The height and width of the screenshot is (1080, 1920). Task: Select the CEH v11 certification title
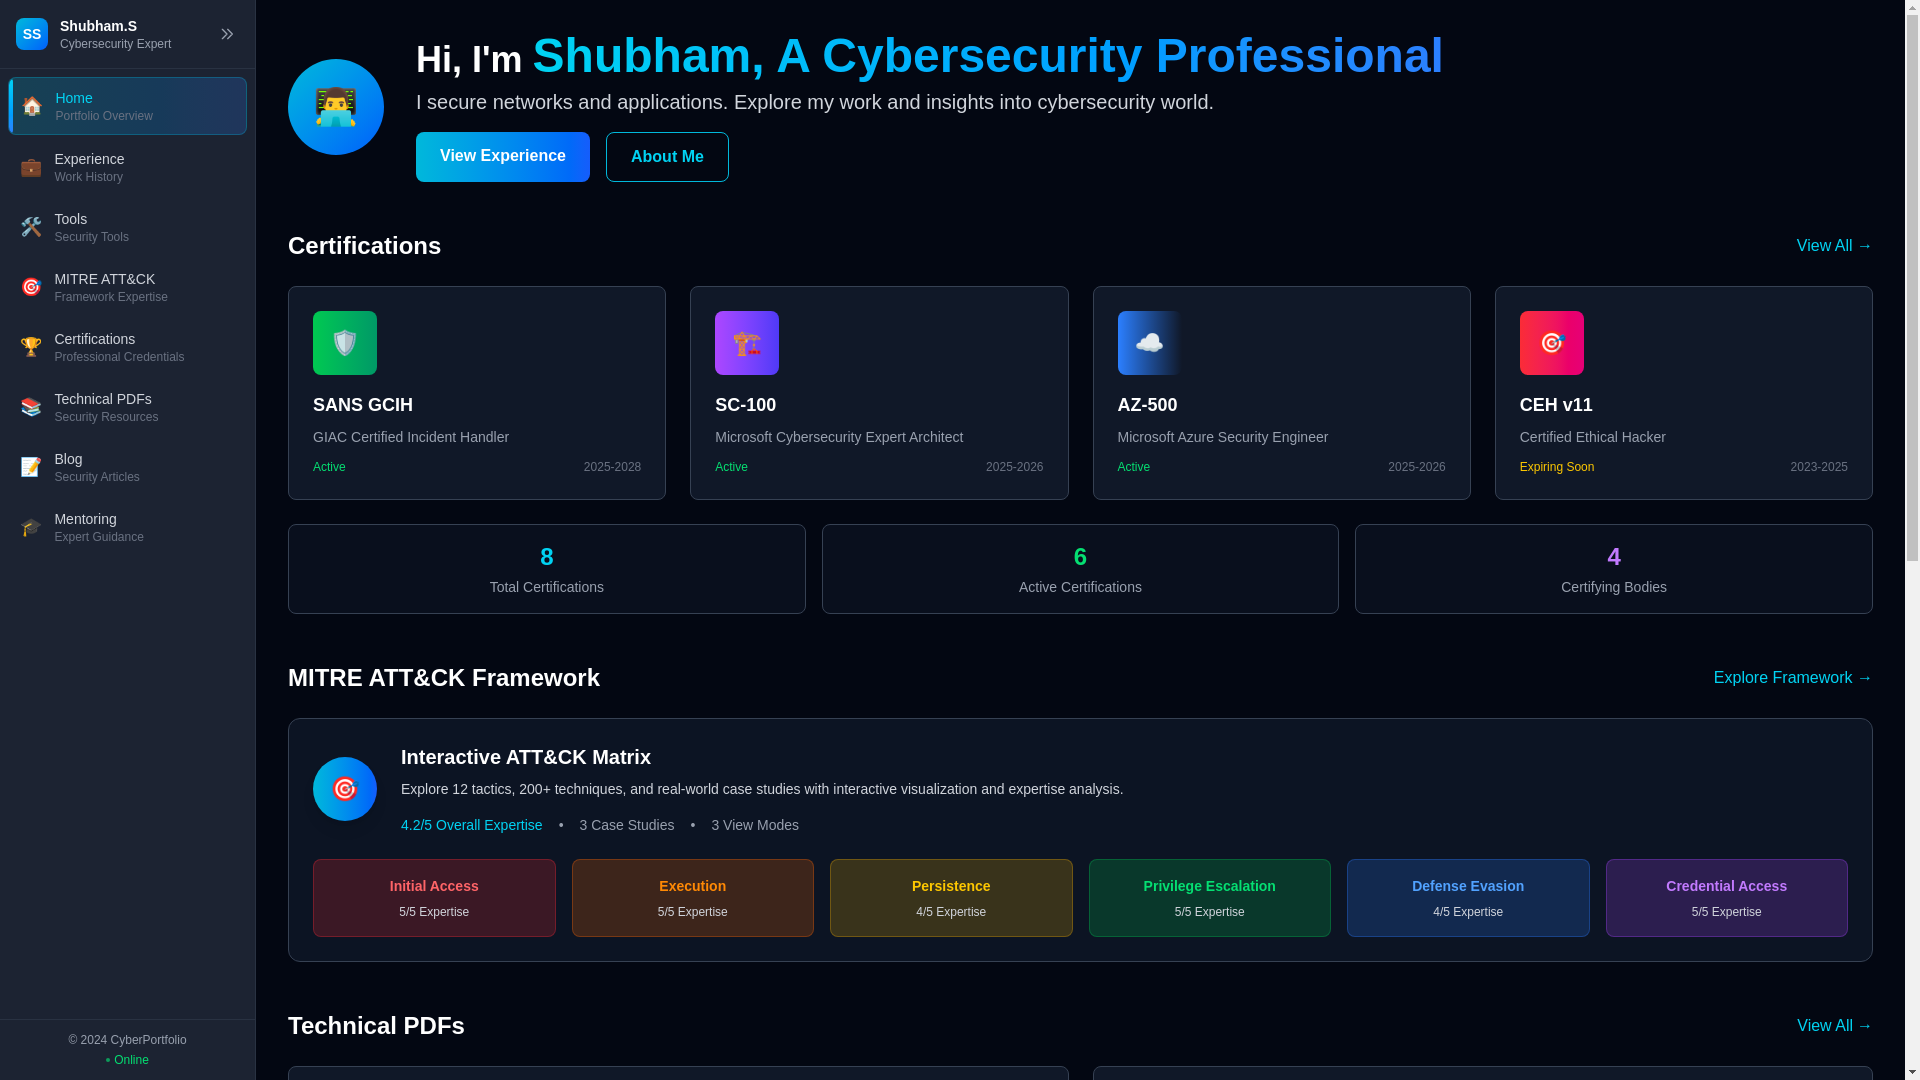pyautogui.click(x=1556, y=405)
